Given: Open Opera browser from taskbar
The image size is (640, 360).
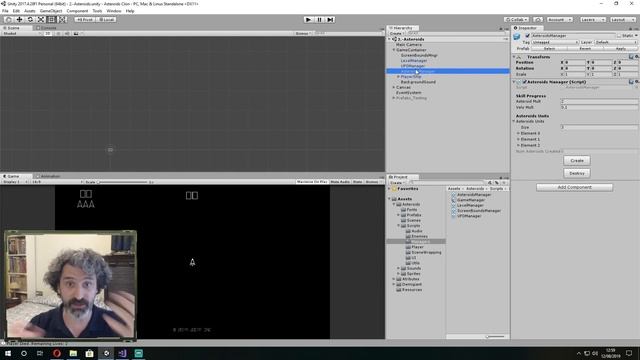Looking at the screenshot, I should (x=57, y=353).
